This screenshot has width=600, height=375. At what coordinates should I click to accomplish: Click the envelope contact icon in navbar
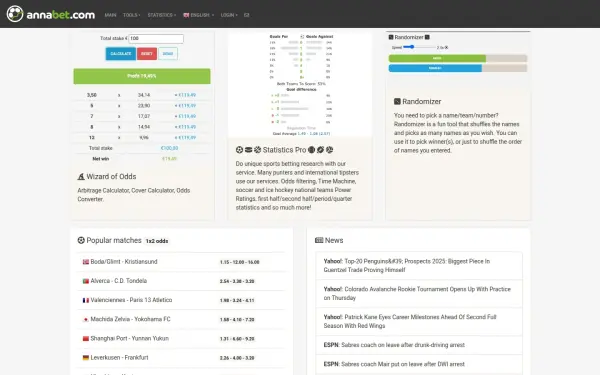pyautogui.click(x=246, y=15)
